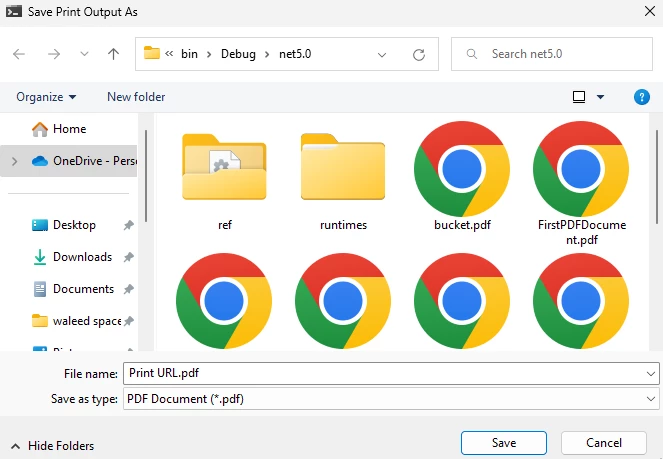Click the Cancel button
This screenshot has height=459, width=663.
pos(605,443)
